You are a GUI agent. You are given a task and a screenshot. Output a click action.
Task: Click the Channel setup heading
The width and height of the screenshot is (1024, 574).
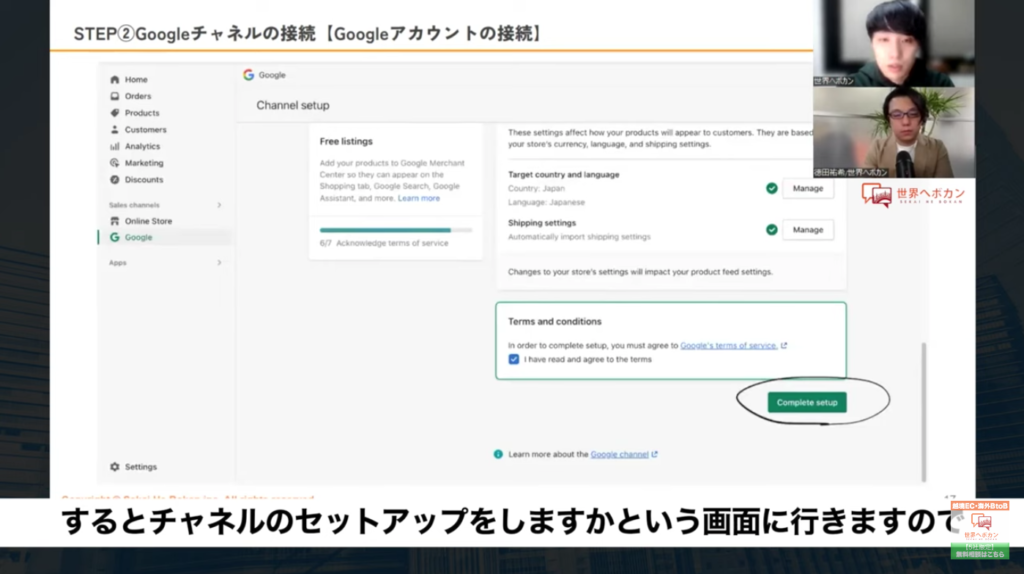click(x=293, y=105)
